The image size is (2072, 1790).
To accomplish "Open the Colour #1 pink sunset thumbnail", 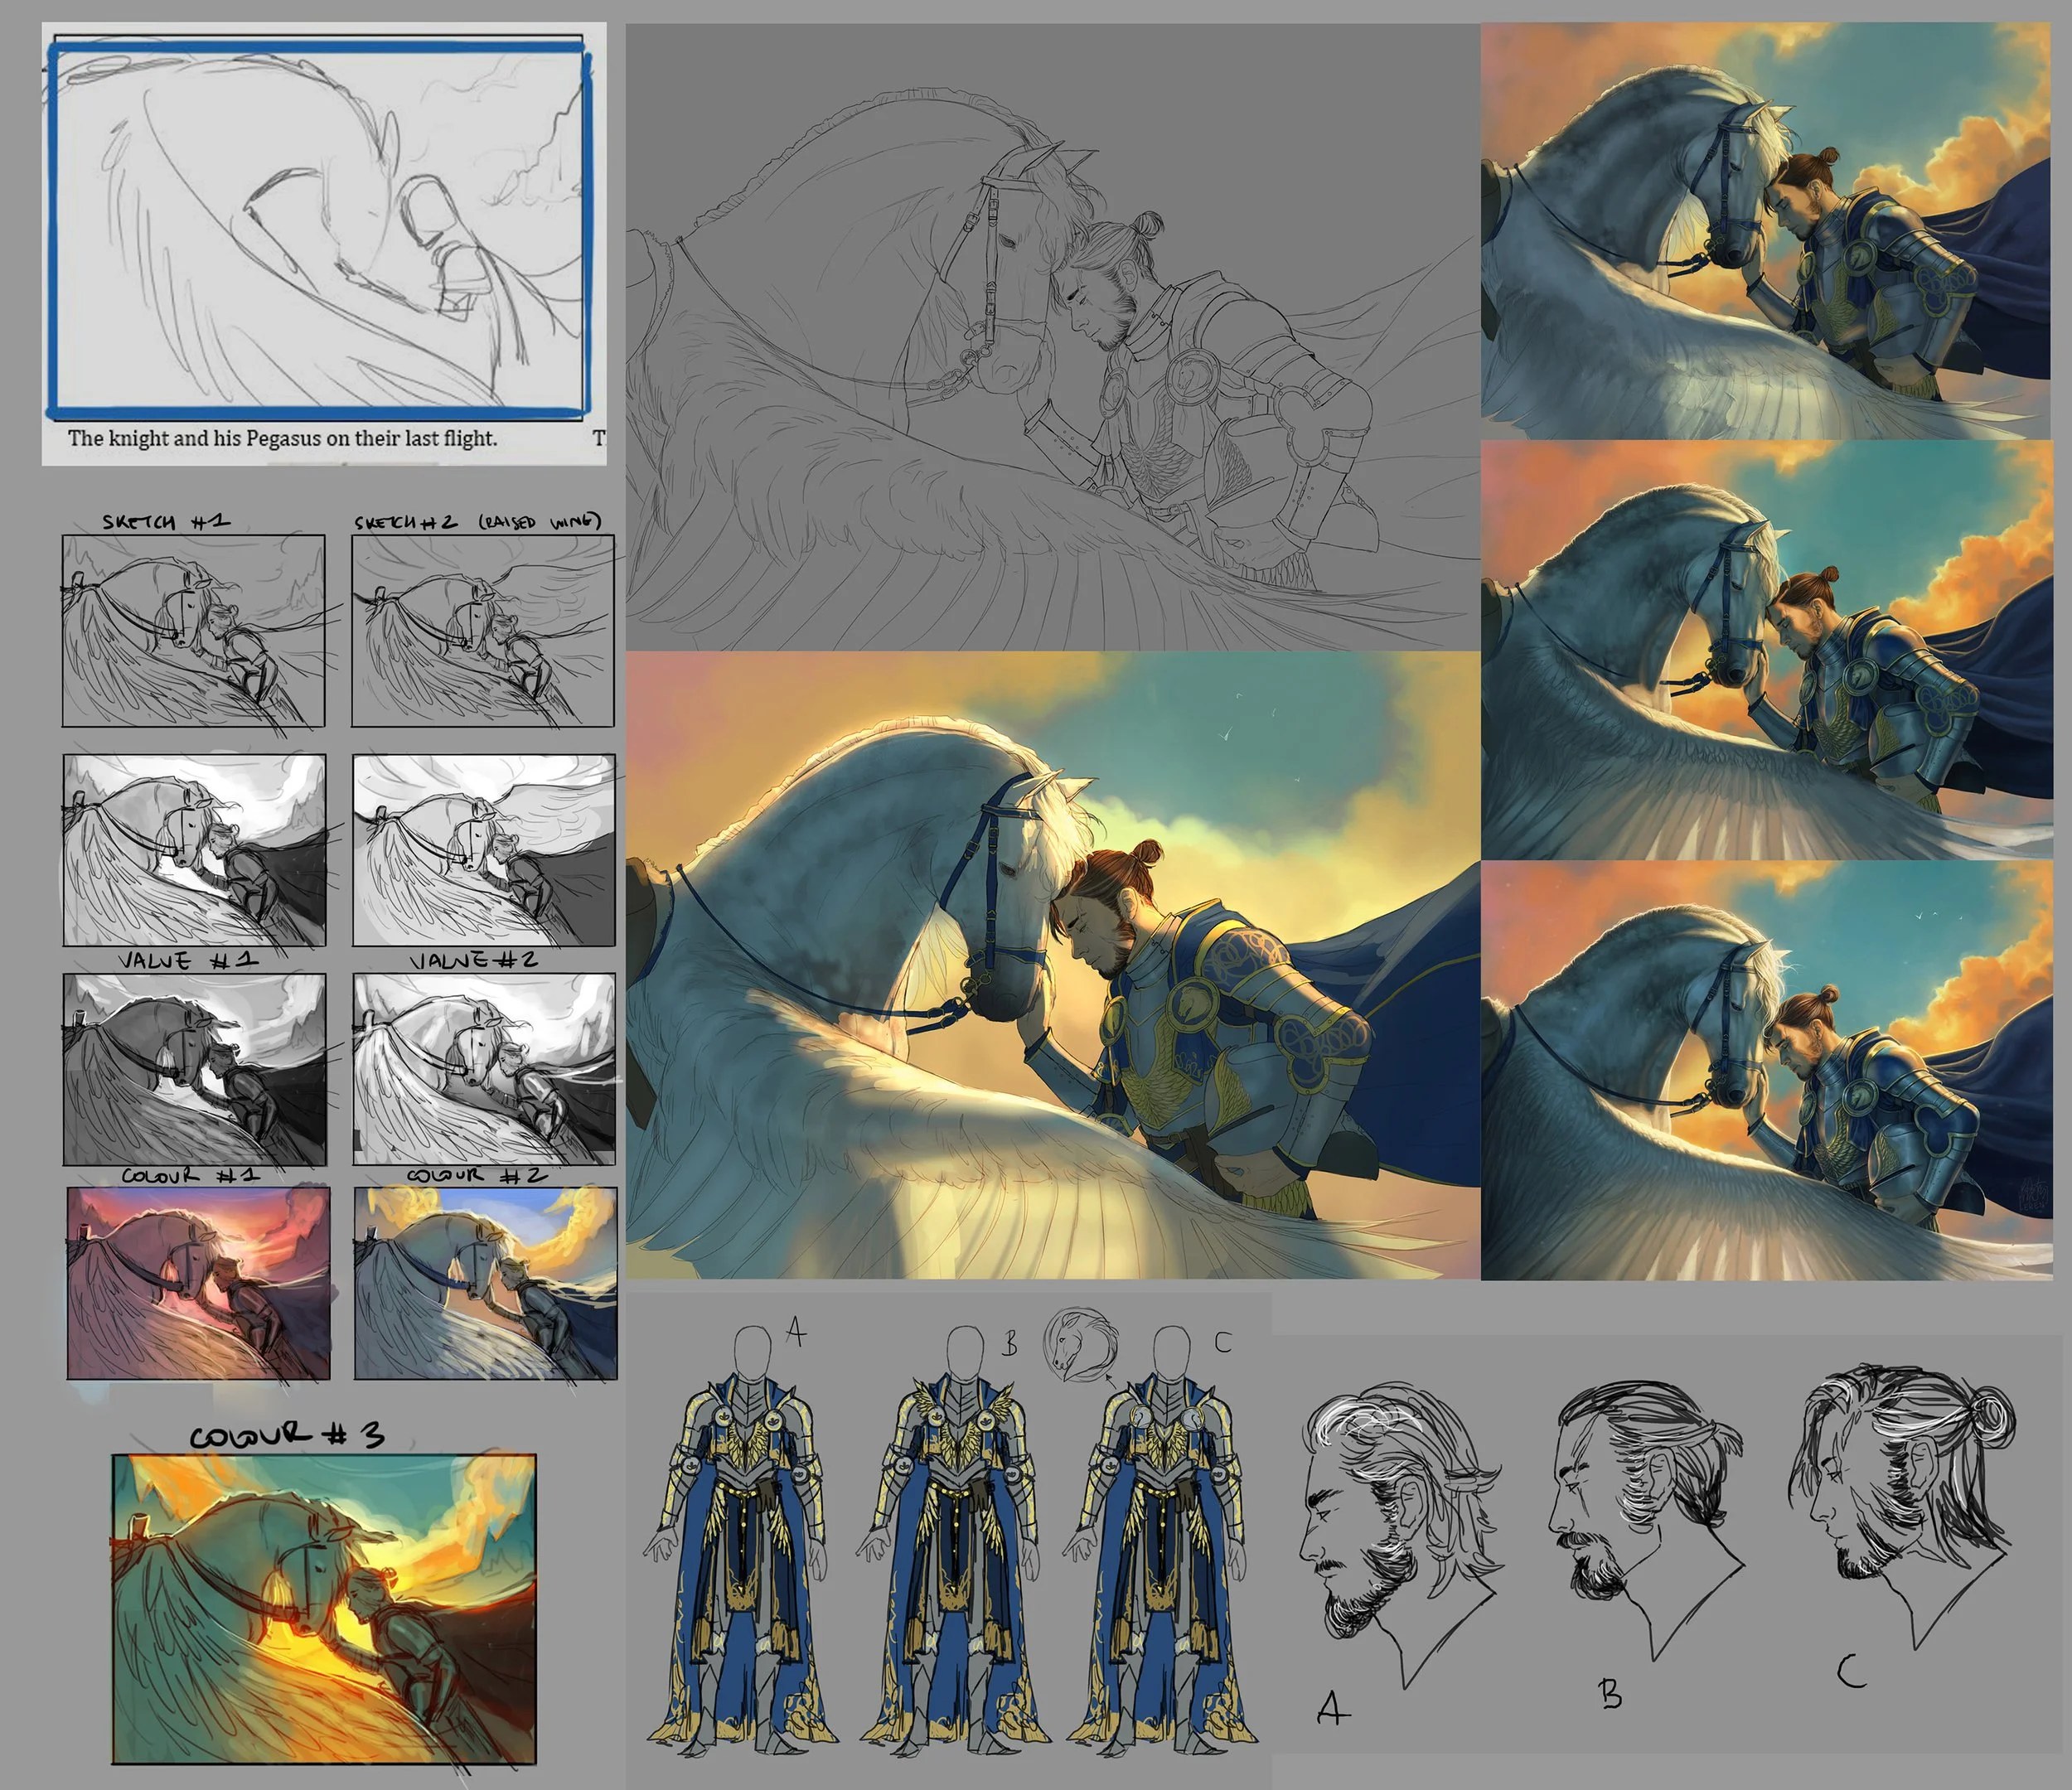I will click(x=198, y=1283).
